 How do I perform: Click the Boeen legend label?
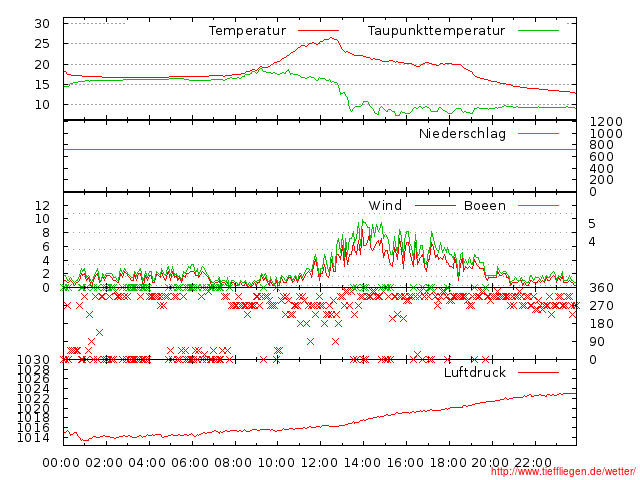[485, 205]
